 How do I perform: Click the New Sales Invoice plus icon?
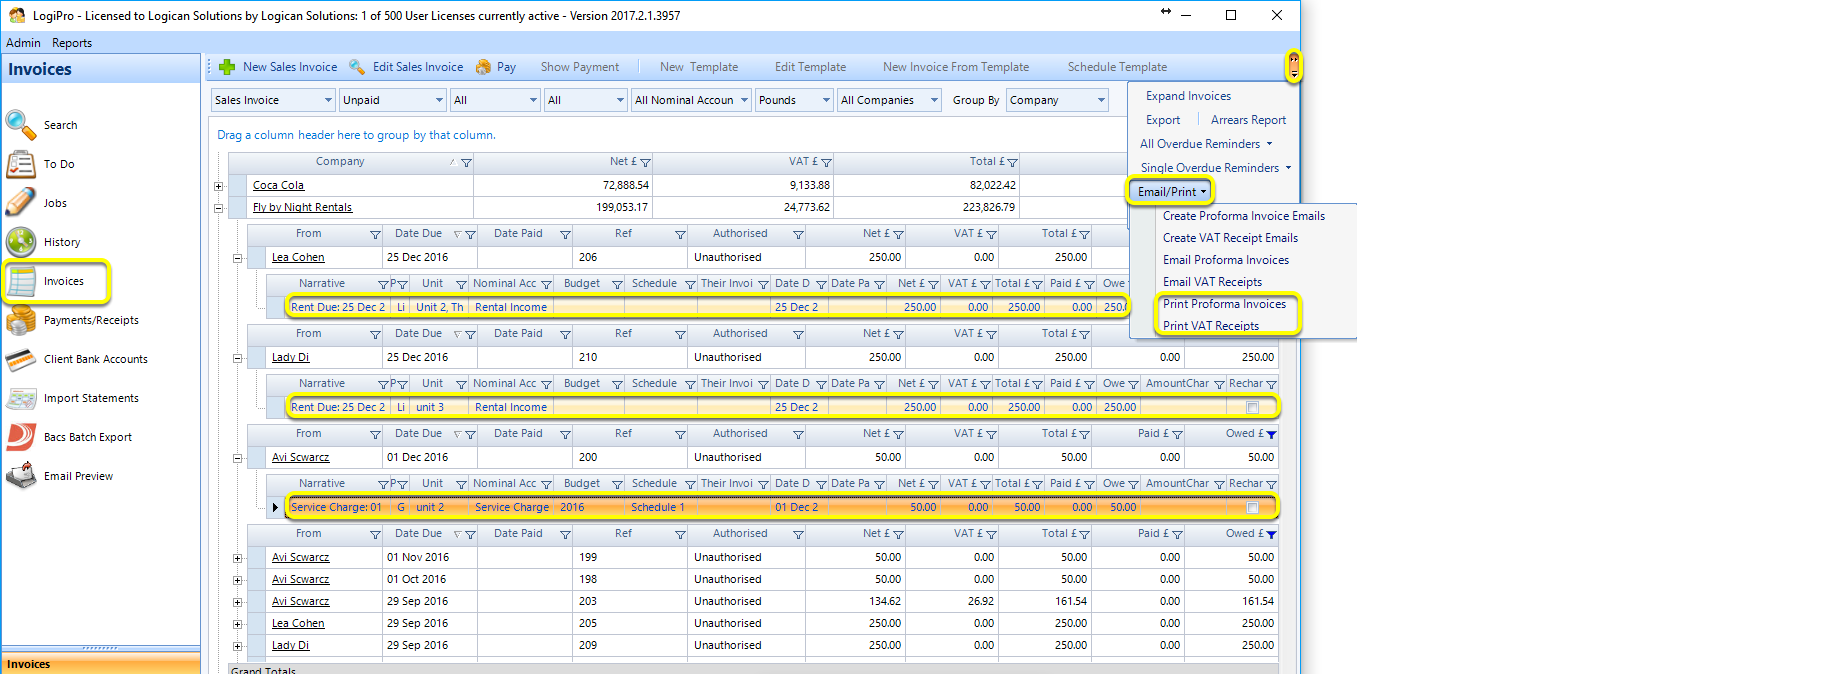227,67
